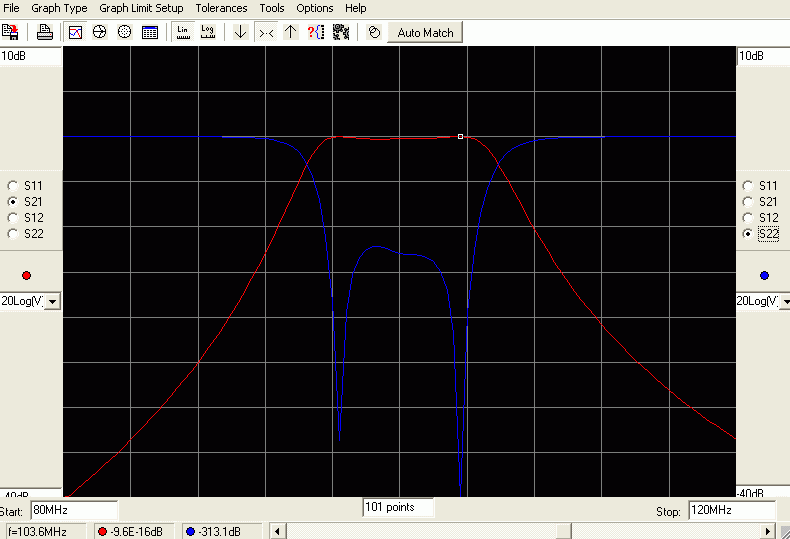
Task: Click the down arrow toolbar icon
Action: point(240,32)
